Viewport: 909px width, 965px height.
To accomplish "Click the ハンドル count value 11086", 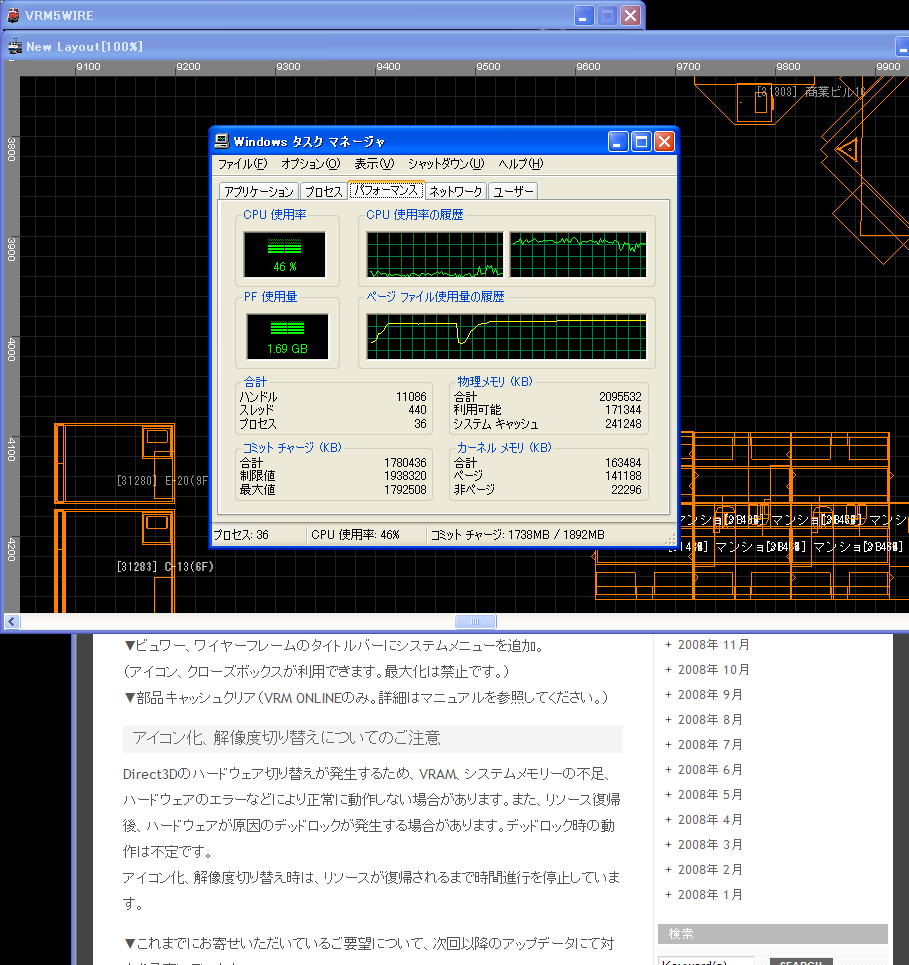I will (411, 397).
